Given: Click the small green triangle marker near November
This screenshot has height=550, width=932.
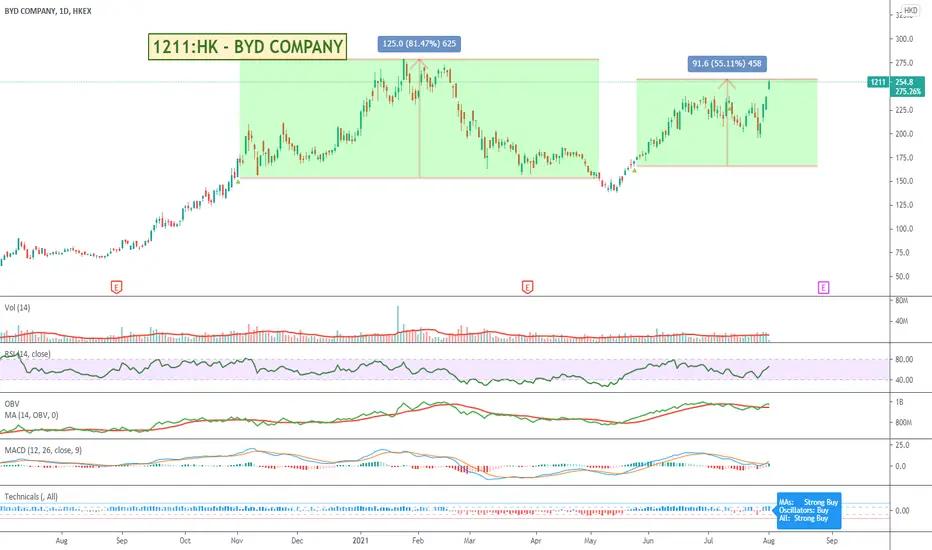Looking at the screenshot, I should pos(238,181).
